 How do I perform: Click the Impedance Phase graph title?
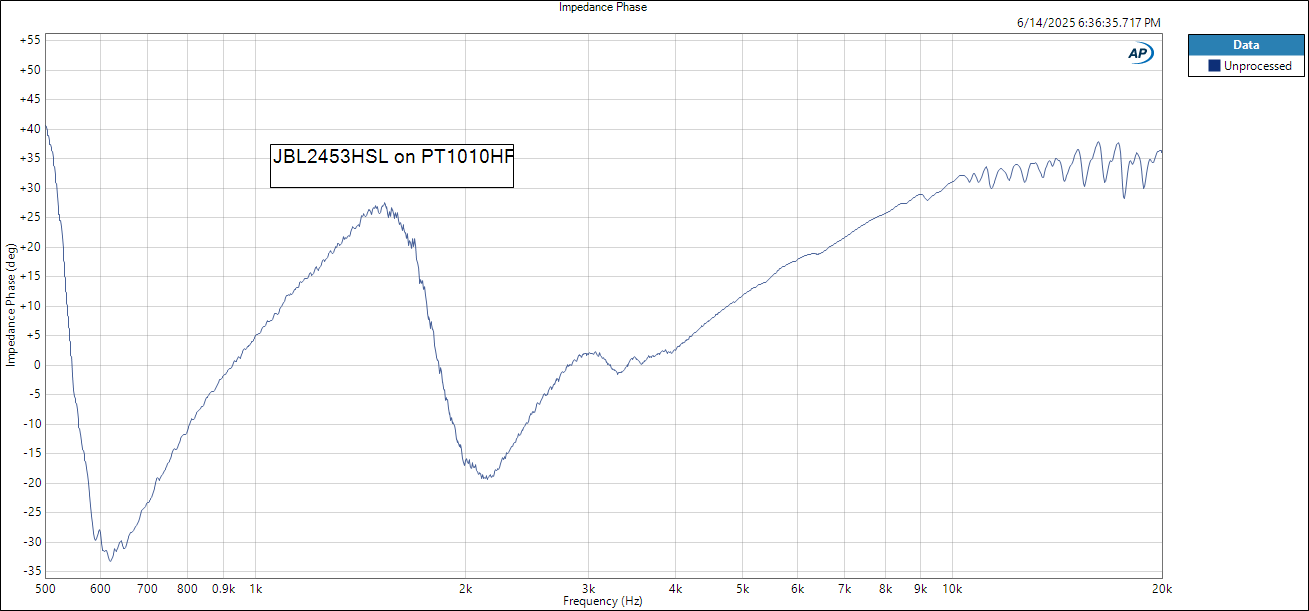[603, 7]
